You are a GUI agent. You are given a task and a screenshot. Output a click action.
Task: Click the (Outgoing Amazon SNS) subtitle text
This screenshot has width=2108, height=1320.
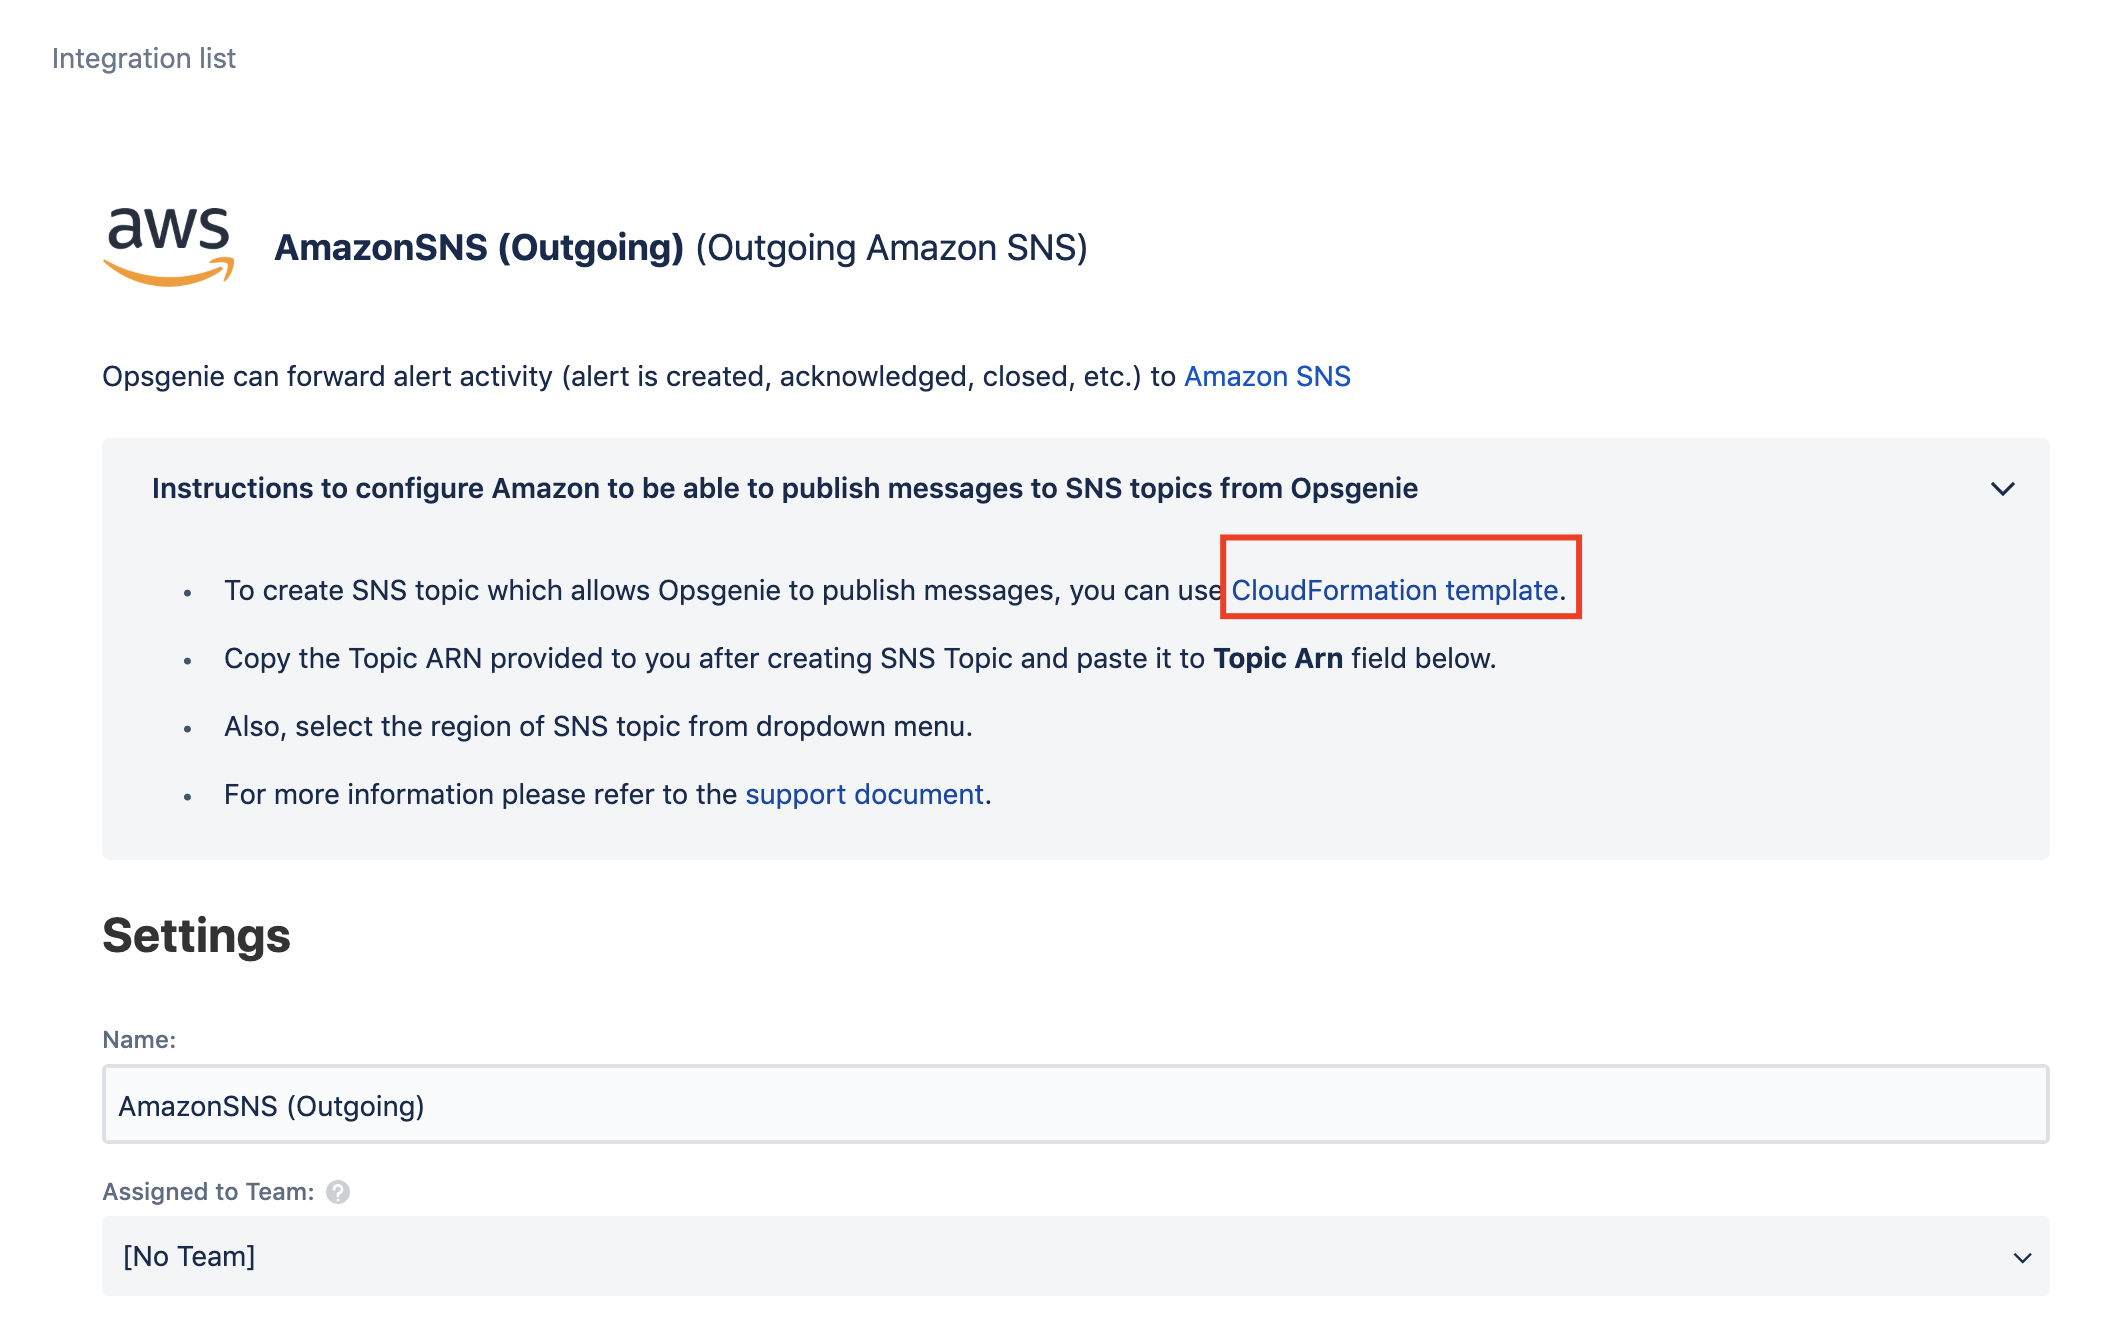pyautogui.click(x=891, y=248)
